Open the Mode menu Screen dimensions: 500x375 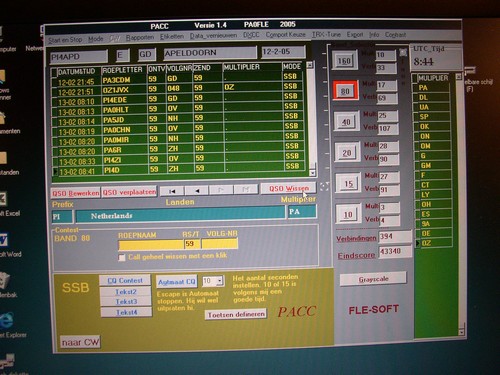pos(96,39)
